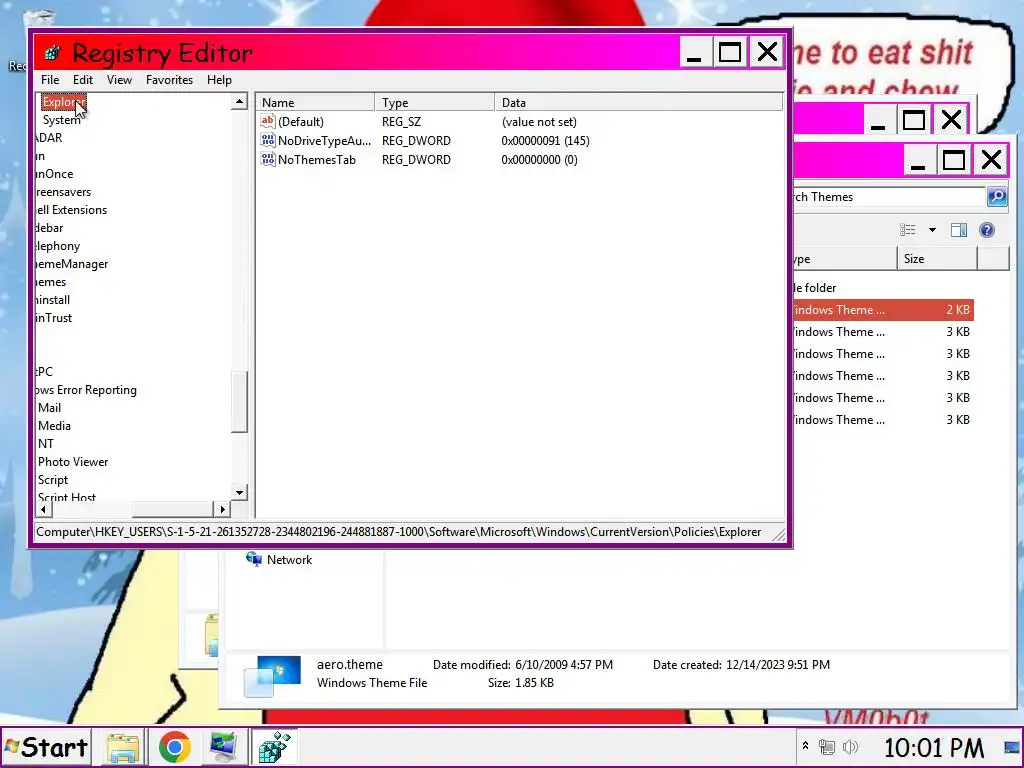The width and height of the screenshot is (1024, 768).
Task: Click the Search Themes field in Explorer window
Action: tap(889, 197)
